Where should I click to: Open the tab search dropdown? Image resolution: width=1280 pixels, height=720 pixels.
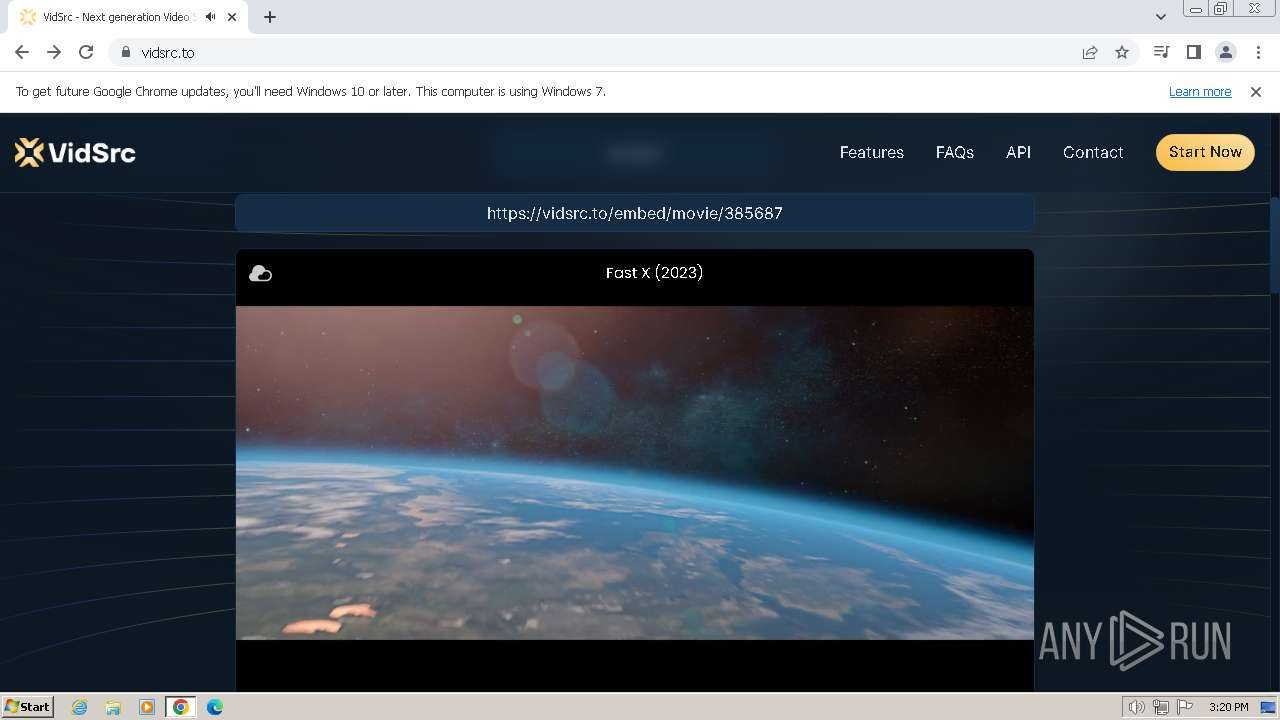(x=1160, y=17)
